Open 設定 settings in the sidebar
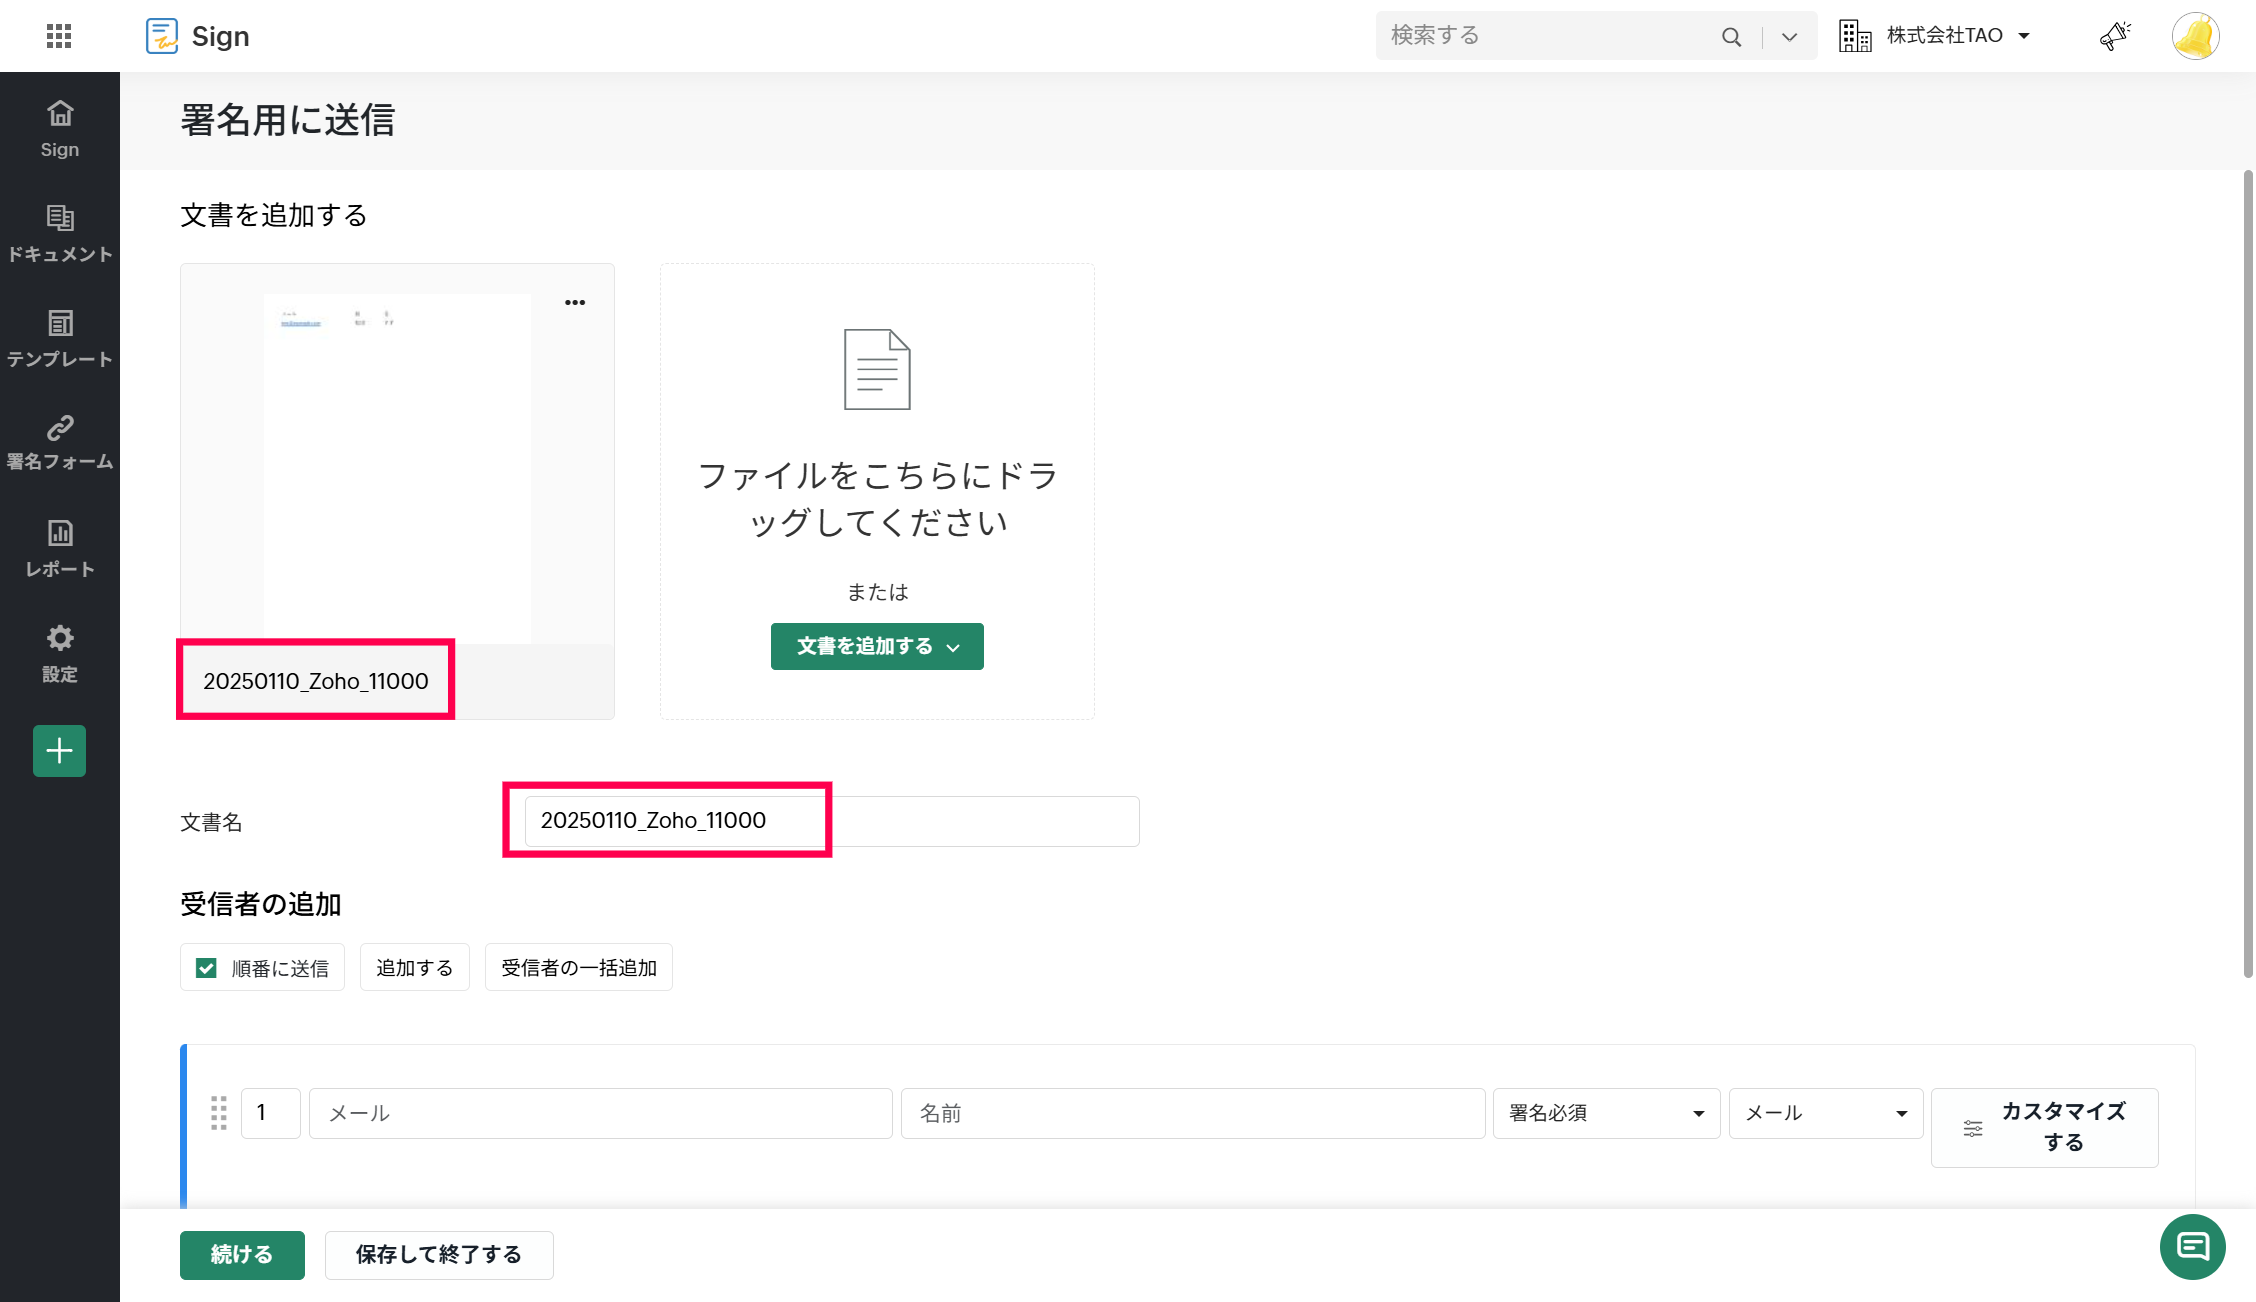The height and width of the screenshot is (1302, 2256). (59, 654)
